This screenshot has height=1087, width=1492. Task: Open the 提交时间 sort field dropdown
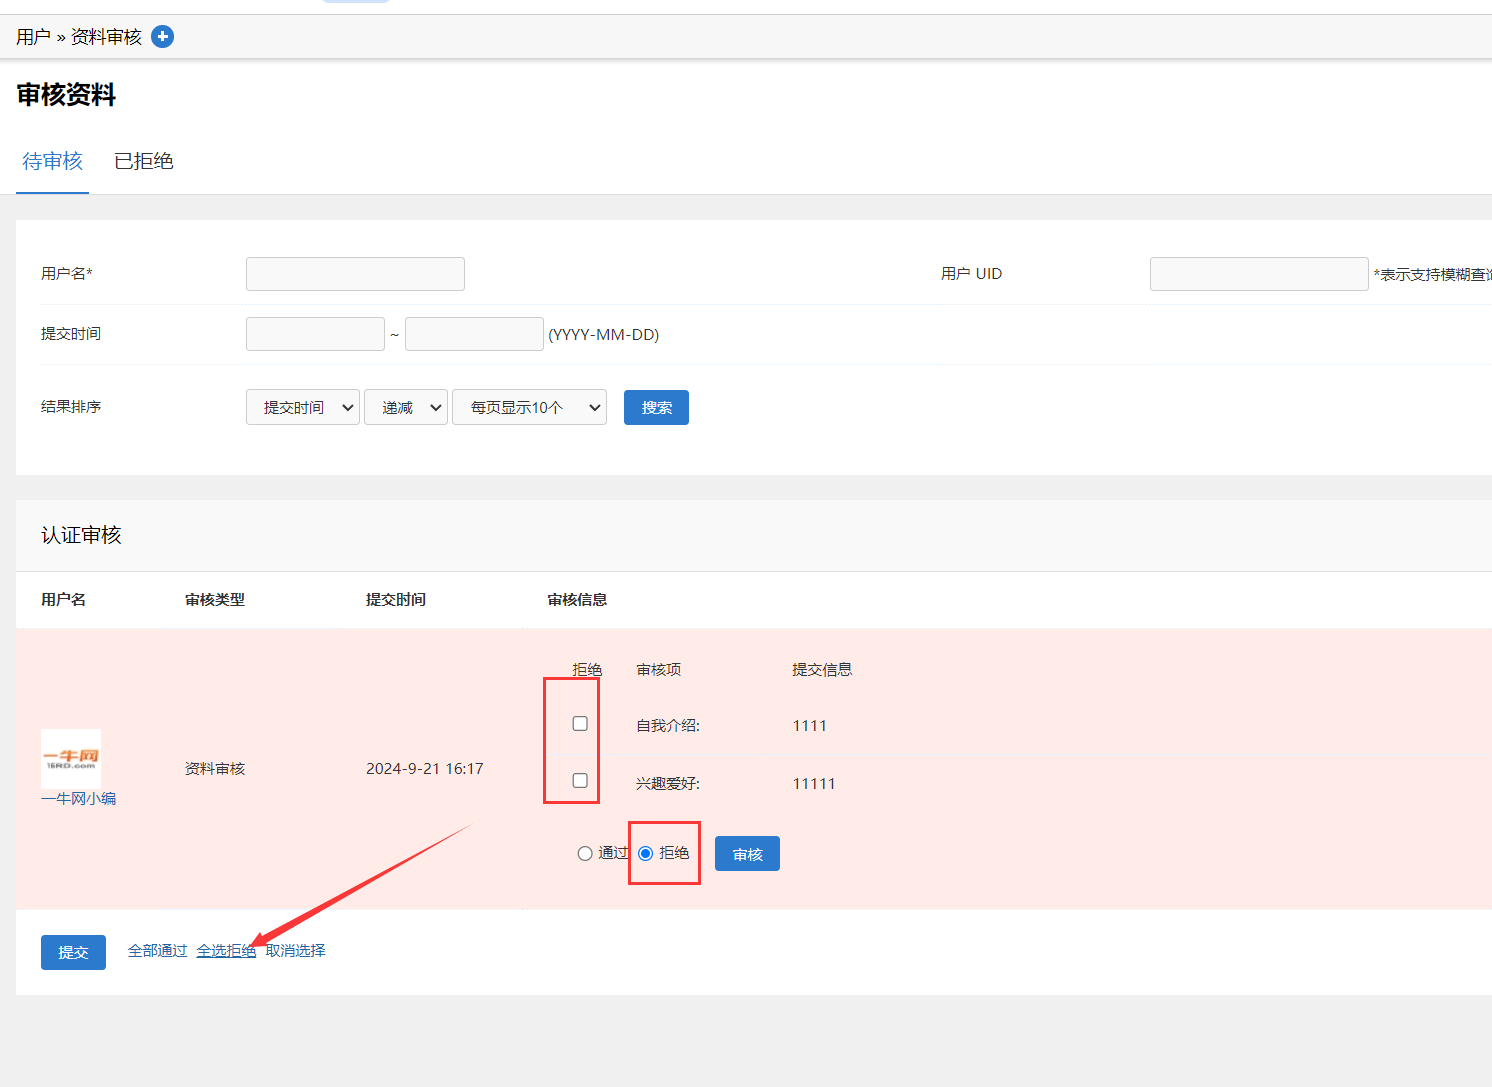pyautogui.click(x=303, y=407)
